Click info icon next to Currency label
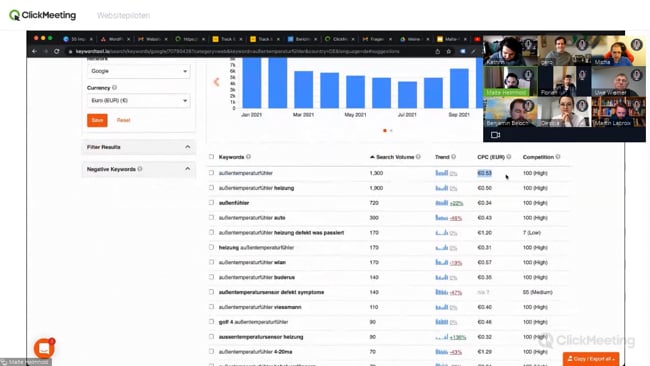The height and width of the screenshot is (366, 650). (x=114, y=87)
